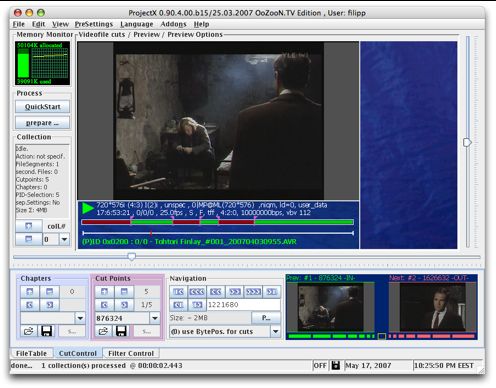The image size is (496, 388).
Task: Click the green play arrow in the preview info
Action: click(88, 208)
